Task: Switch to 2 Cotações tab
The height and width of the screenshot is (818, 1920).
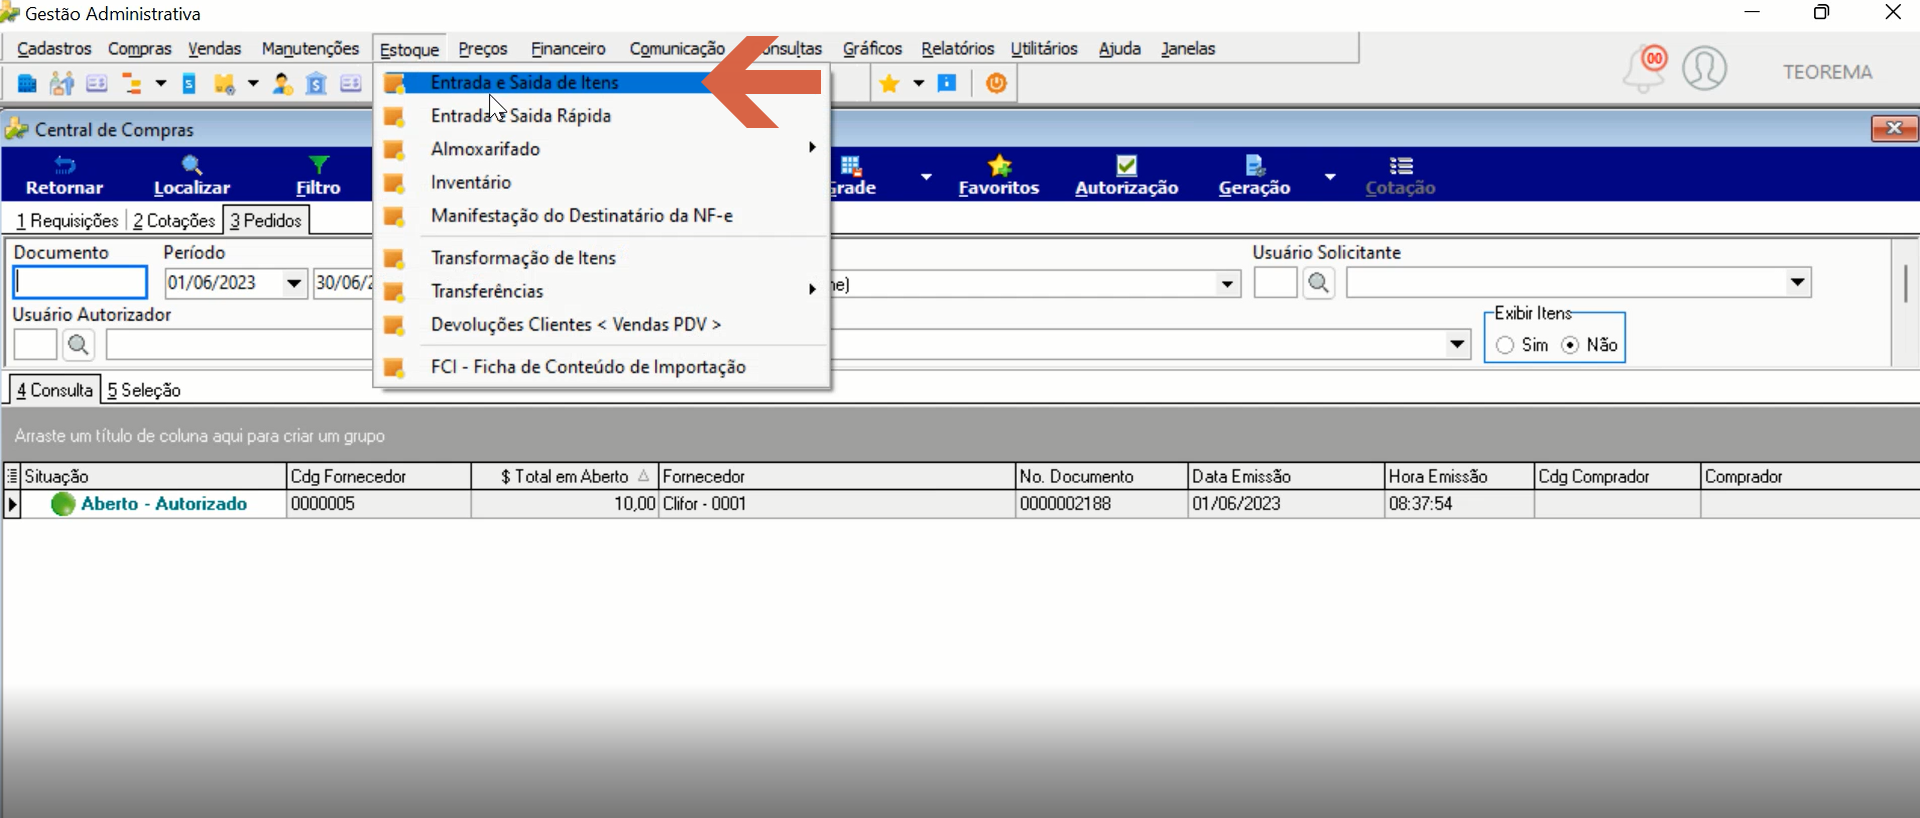Action: tap(174, 220)
